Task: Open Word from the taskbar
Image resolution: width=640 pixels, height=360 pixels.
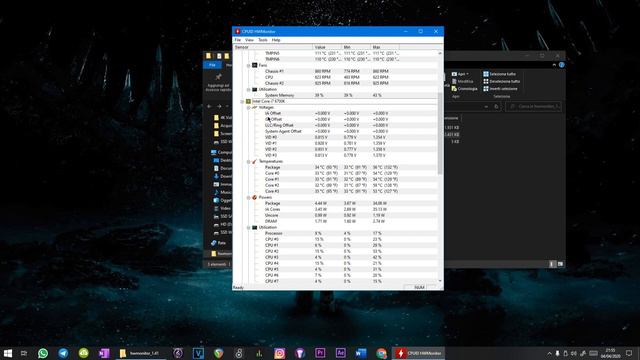Action: pos(361,353)
